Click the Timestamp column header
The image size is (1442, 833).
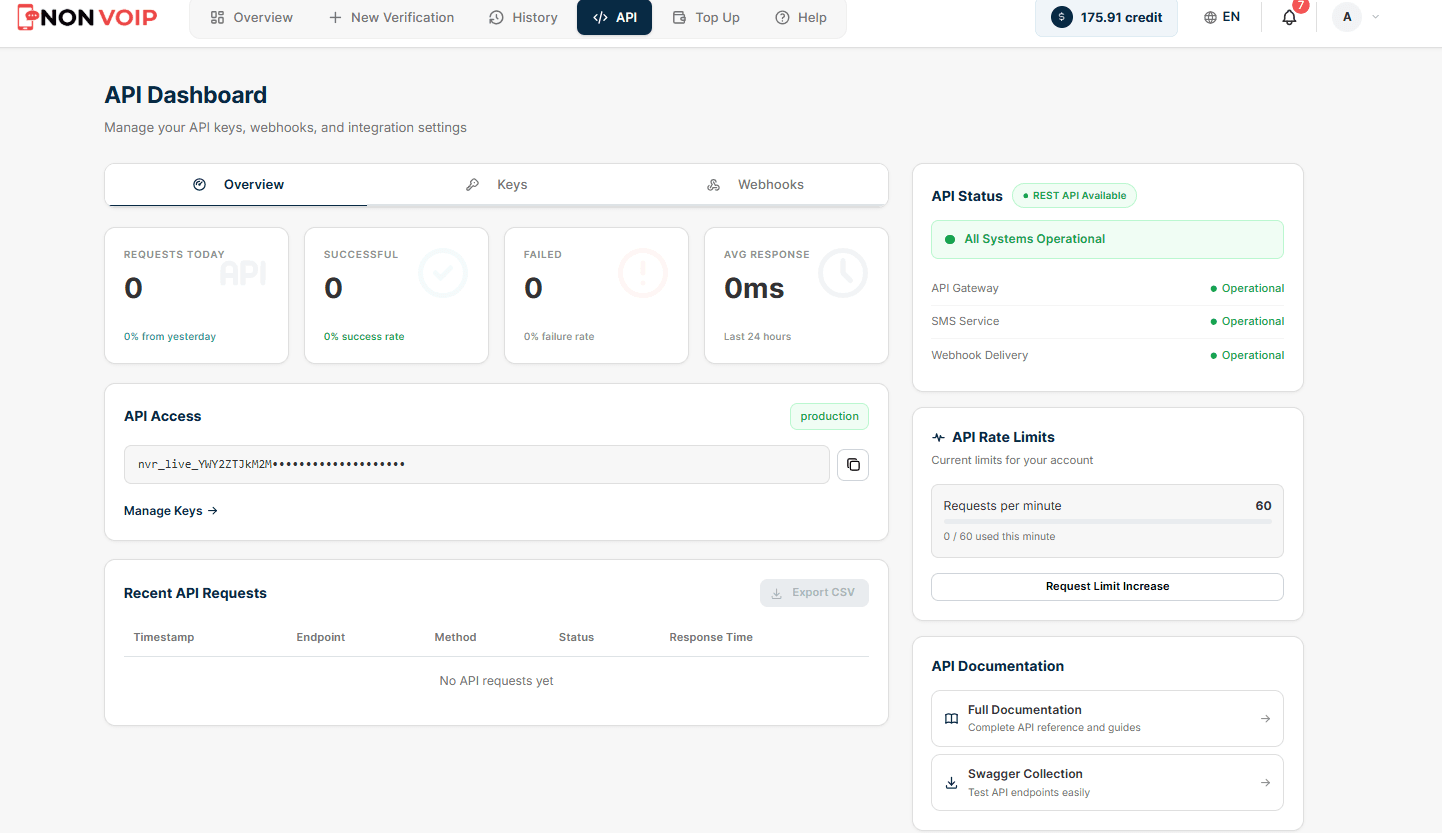click(x=164, y=637)
